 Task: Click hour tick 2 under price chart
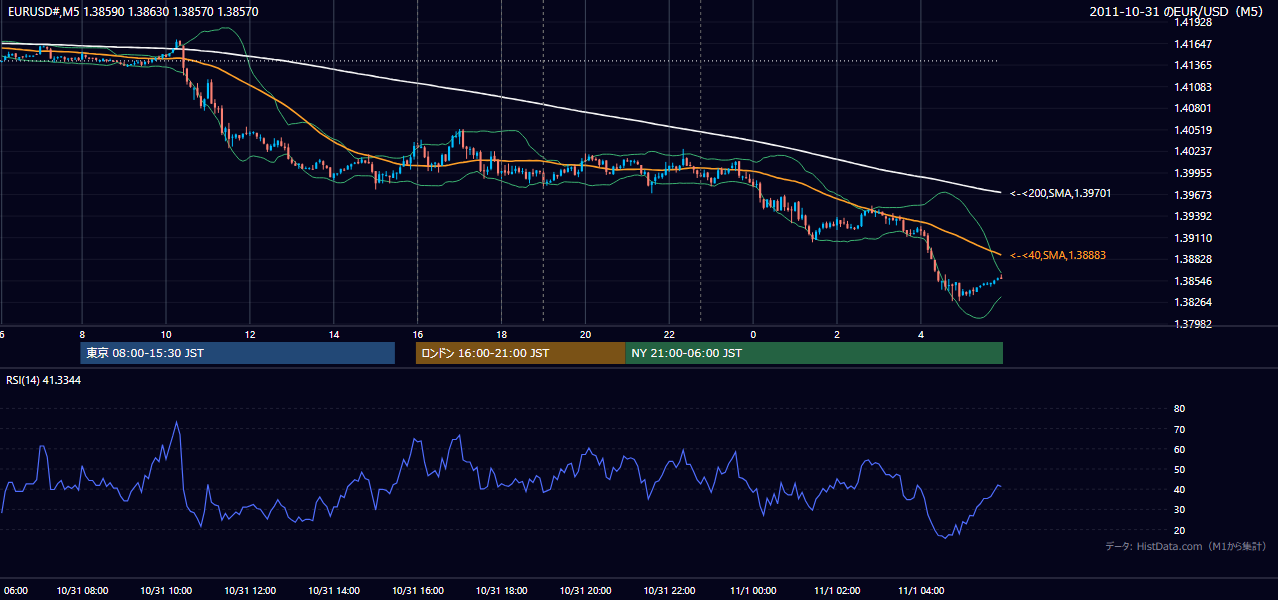[x=838, y=334]
